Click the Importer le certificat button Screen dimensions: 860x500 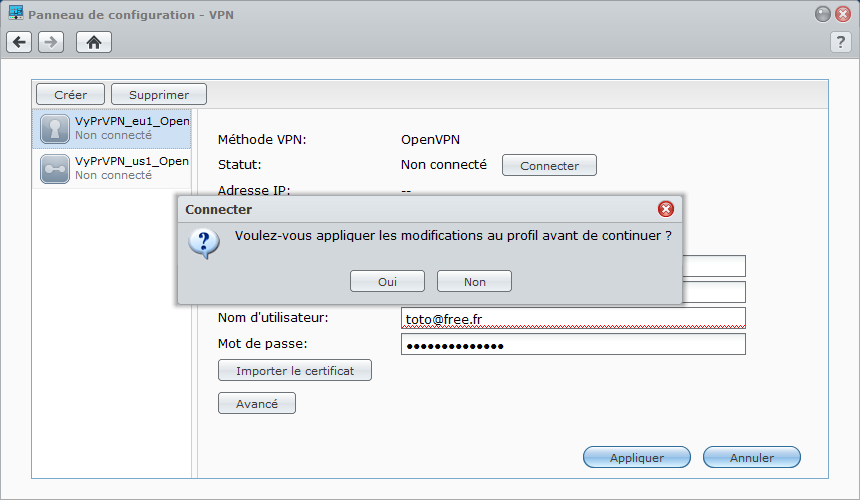click(295, 370)
